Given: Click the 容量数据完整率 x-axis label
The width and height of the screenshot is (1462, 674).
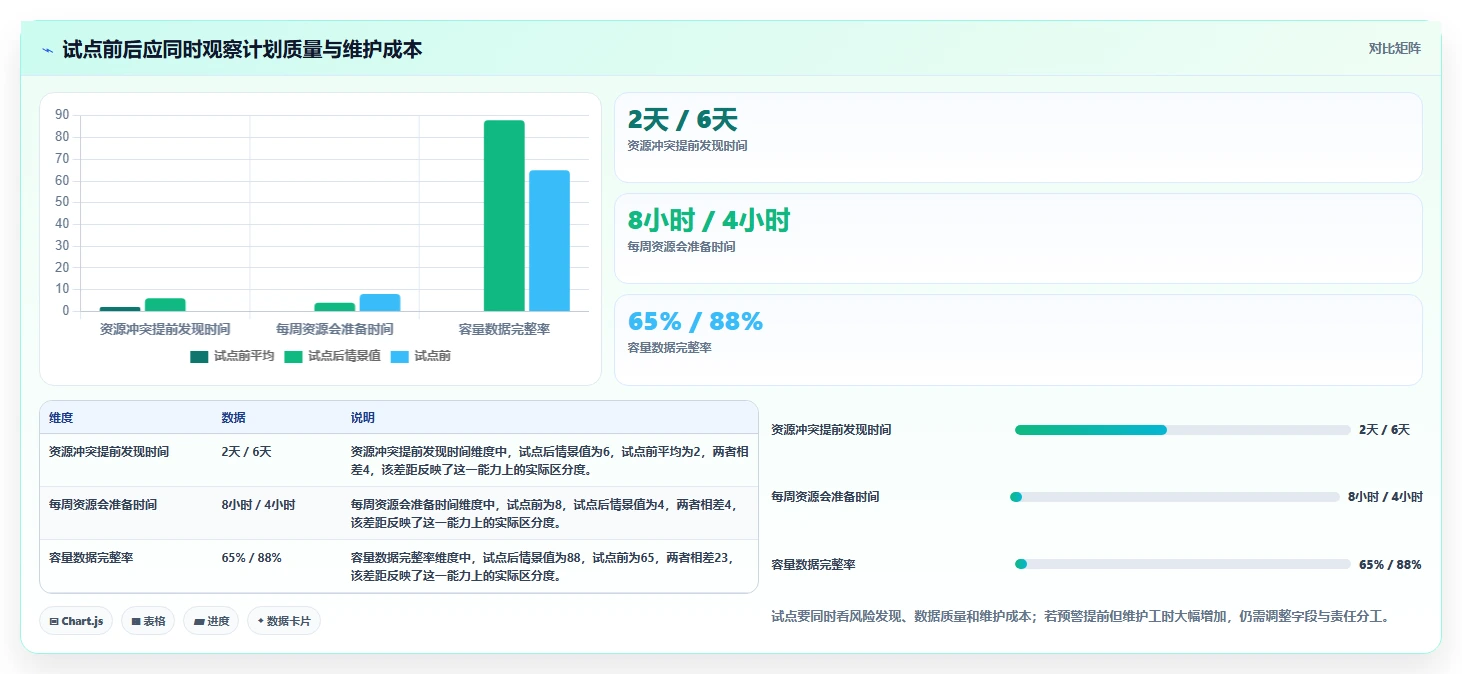Looking at the screenshot, I should click(504, 329).
